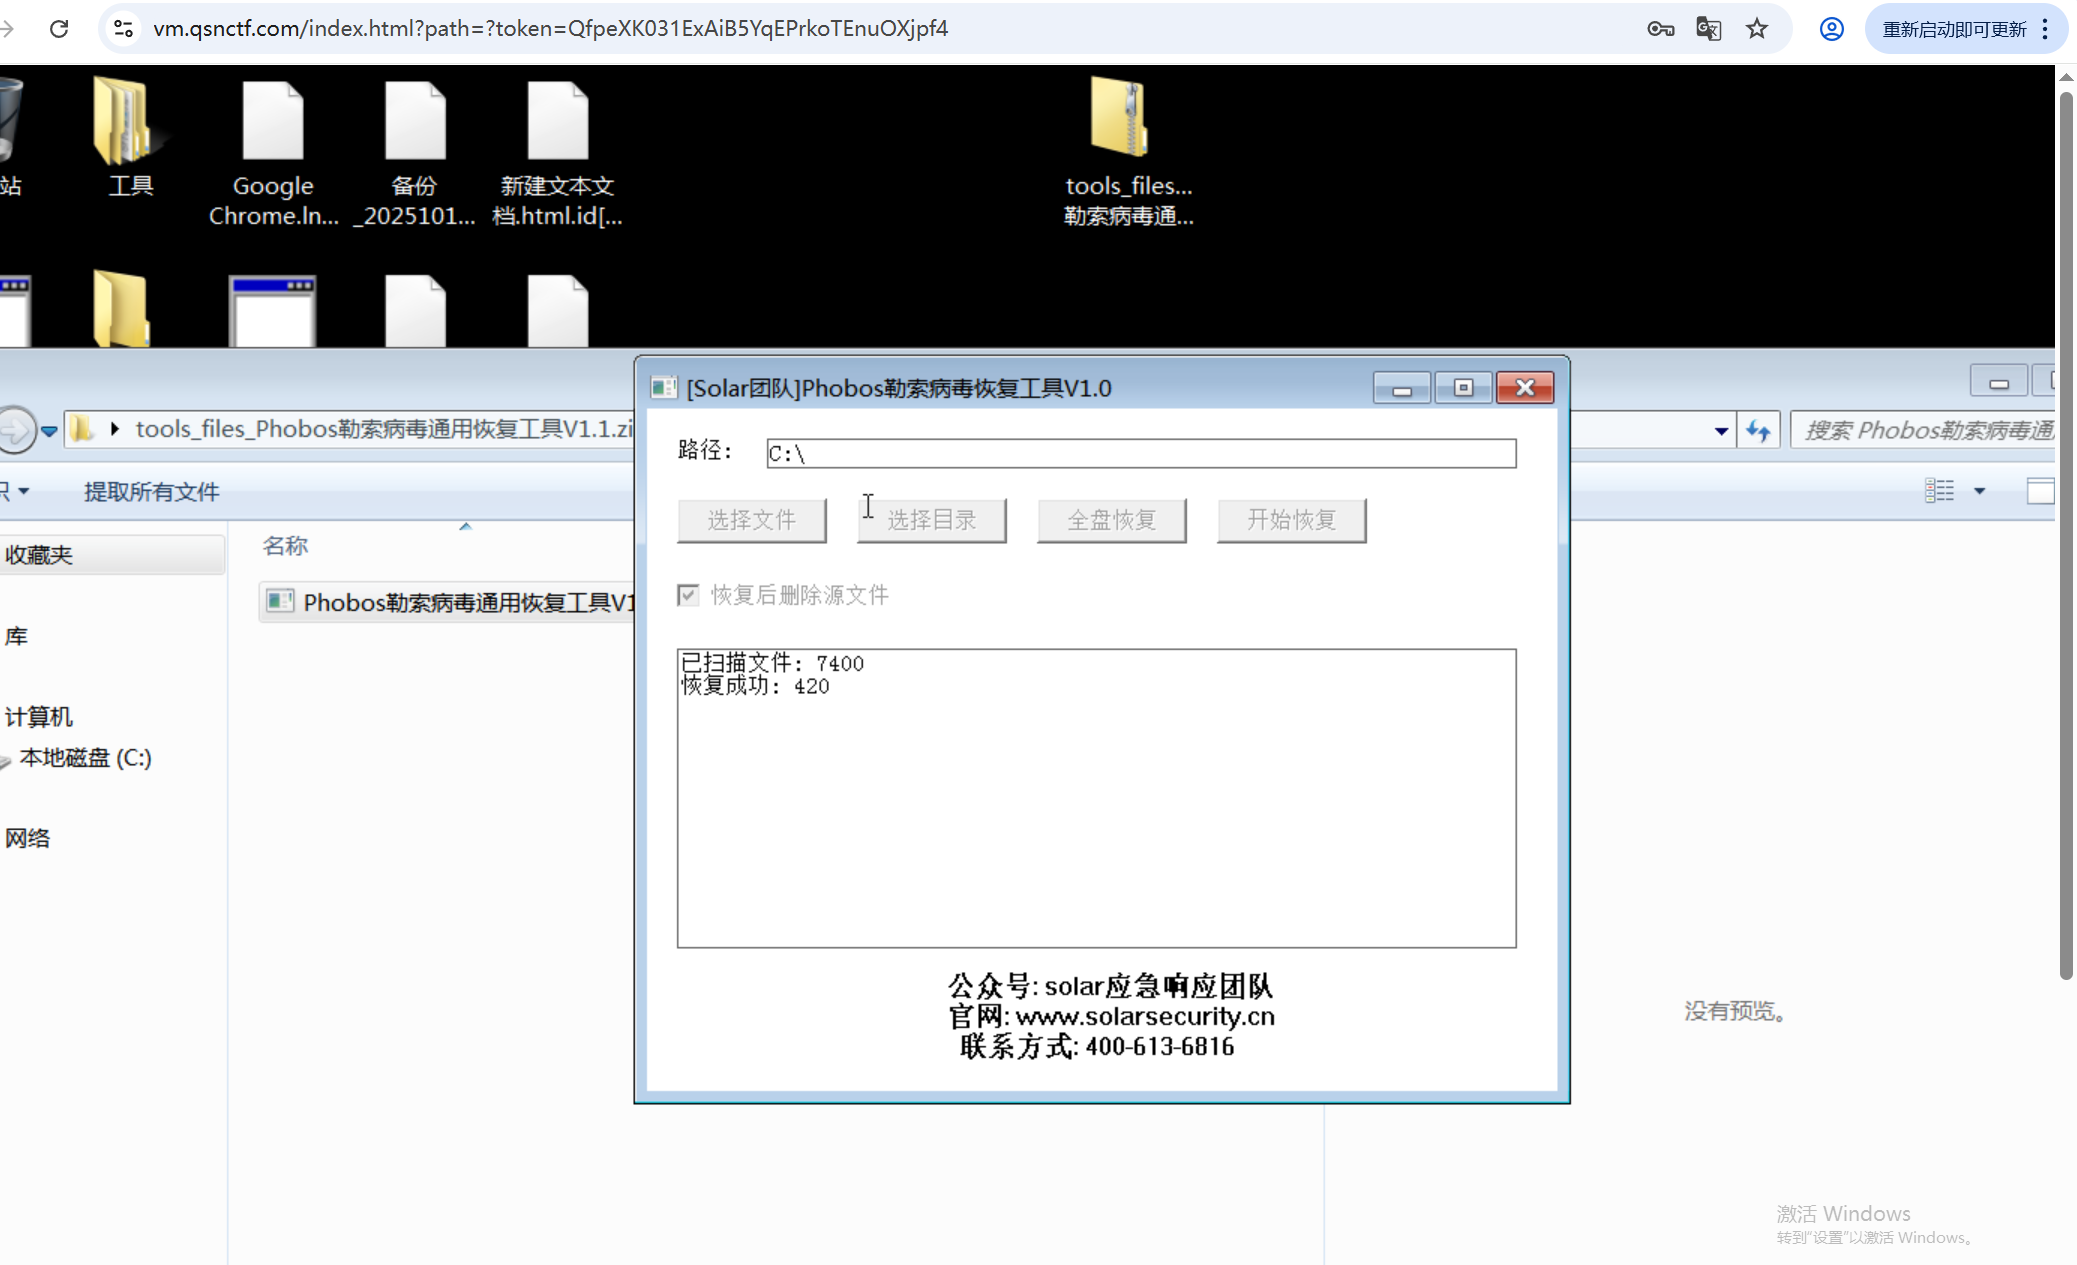Click 提取所有文件 in Explorer toolbar

(151, 491)
